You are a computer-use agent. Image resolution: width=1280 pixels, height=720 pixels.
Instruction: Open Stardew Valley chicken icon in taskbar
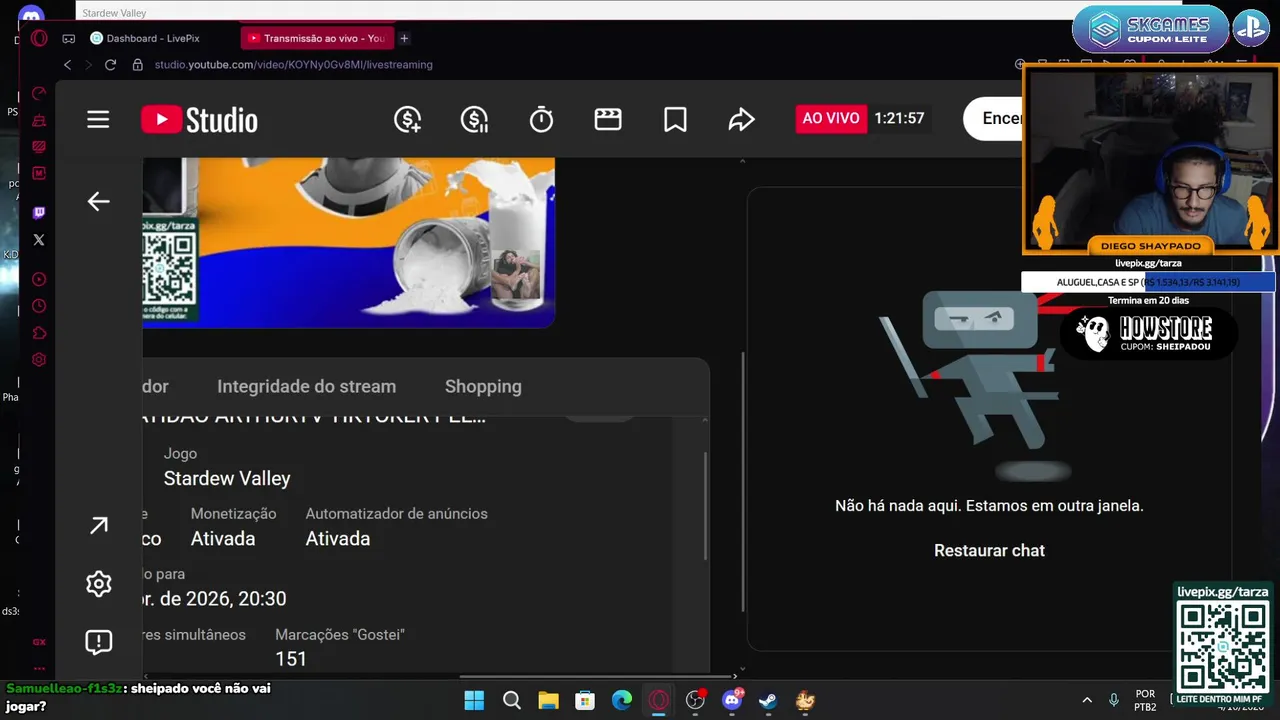click(x=805, y=701)
